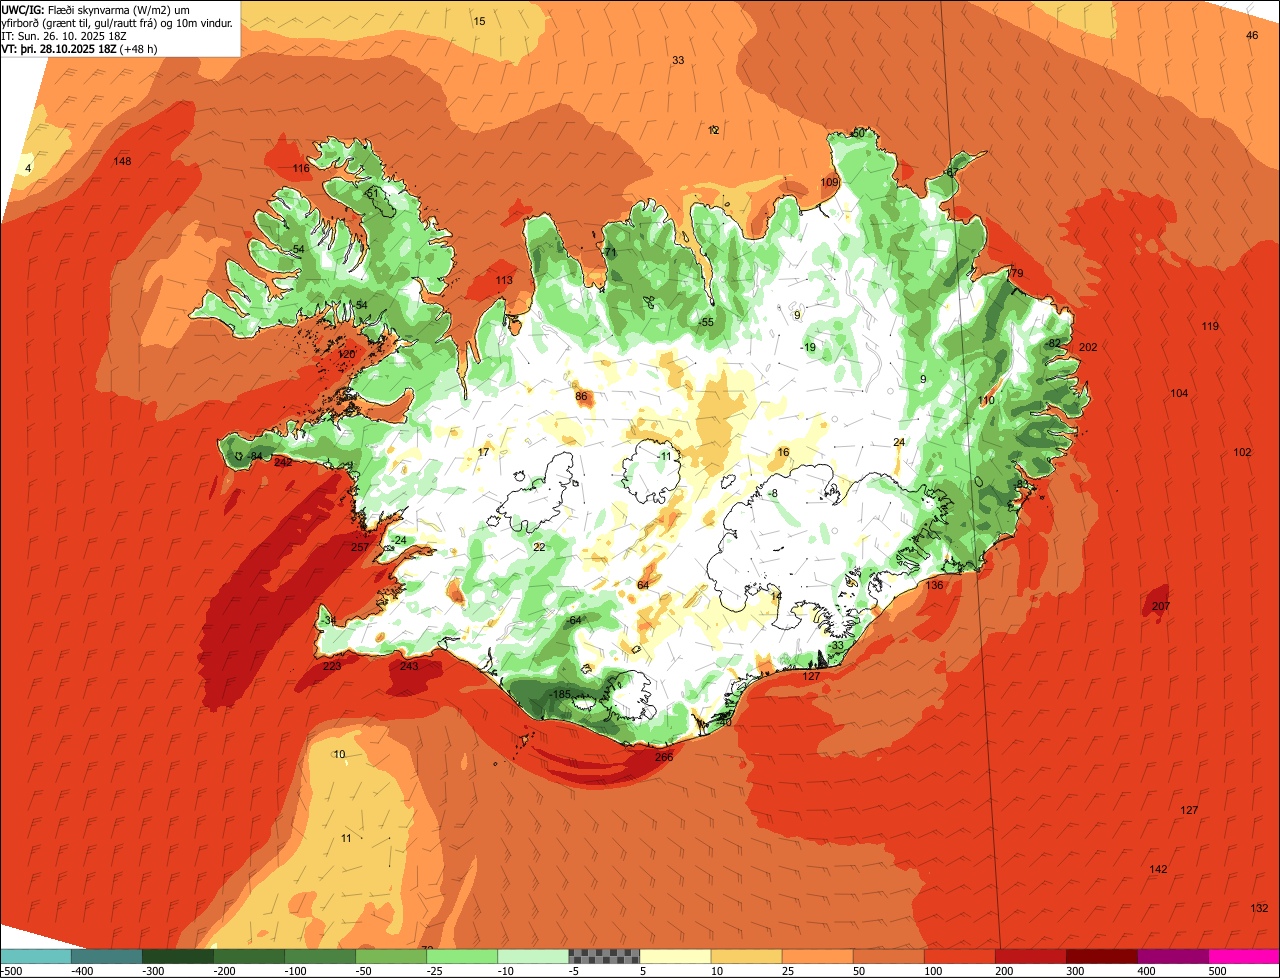Click the legend label '500'
The width and height of the screenshot is (1280, 978).
(x=1216, y=971)
